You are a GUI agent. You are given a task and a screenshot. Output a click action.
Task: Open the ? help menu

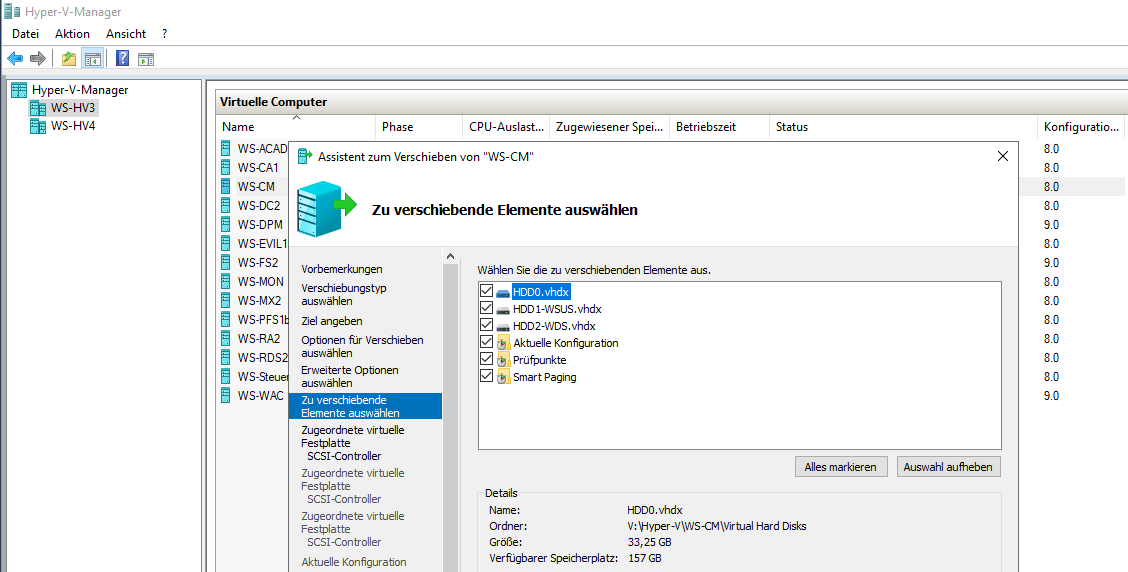(x=165, y=34)
